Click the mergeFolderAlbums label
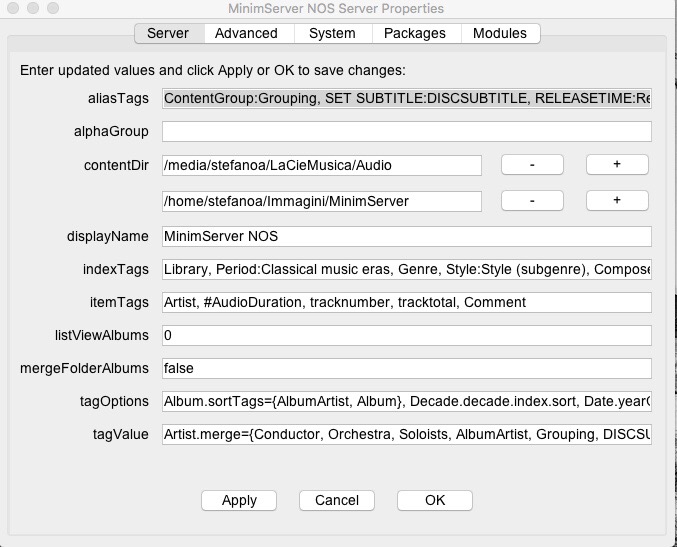 coord(84,368)
